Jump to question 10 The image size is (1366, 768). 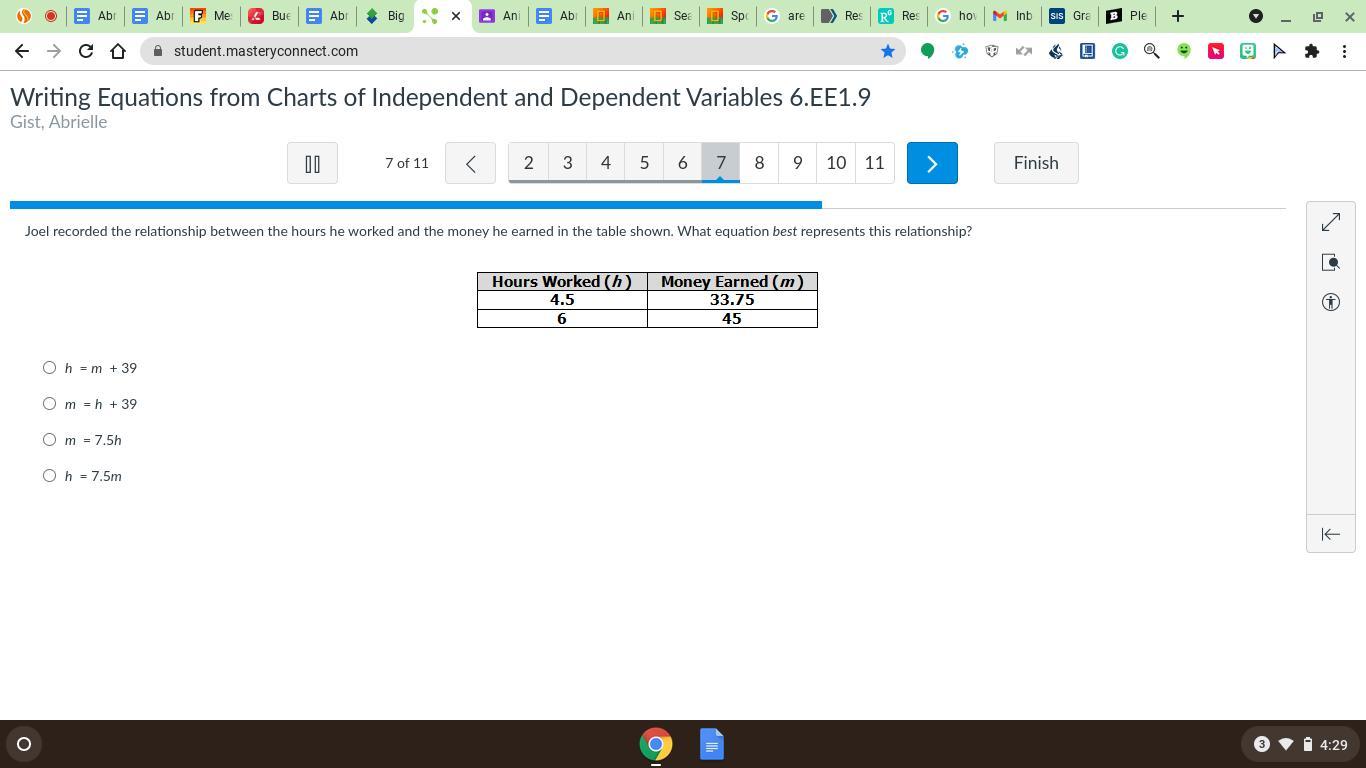coord(836,163)
